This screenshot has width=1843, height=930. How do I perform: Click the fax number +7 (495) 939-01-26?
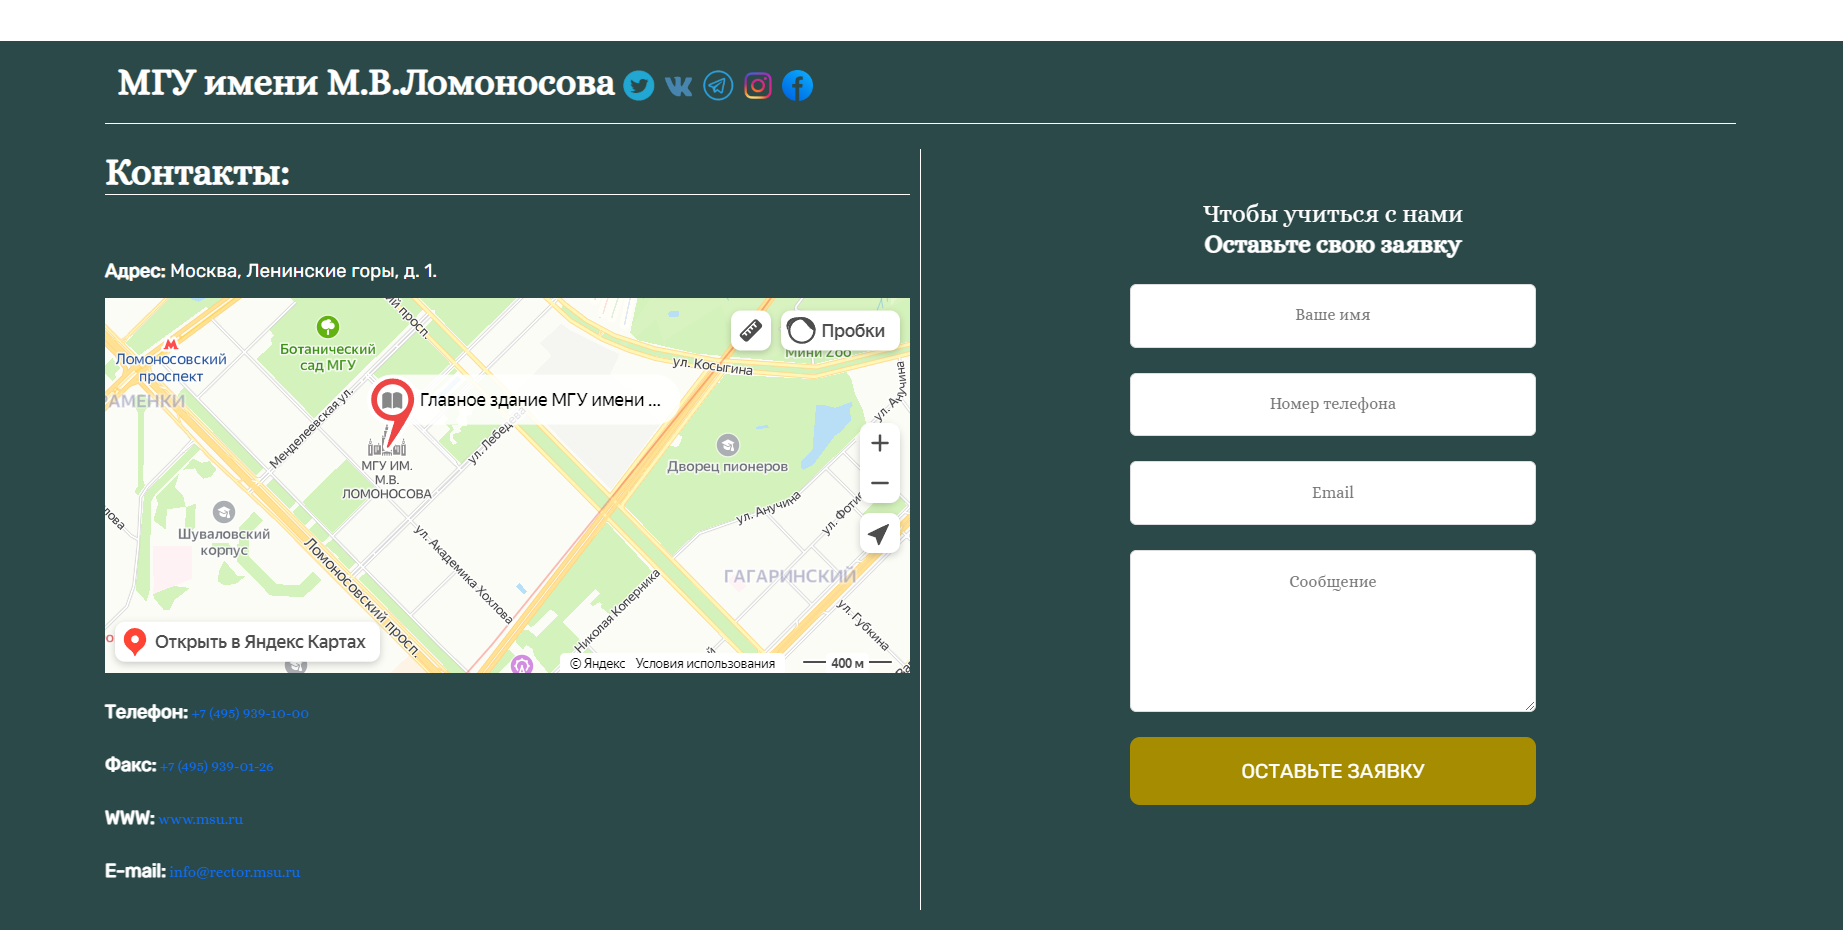coord(217,767)
